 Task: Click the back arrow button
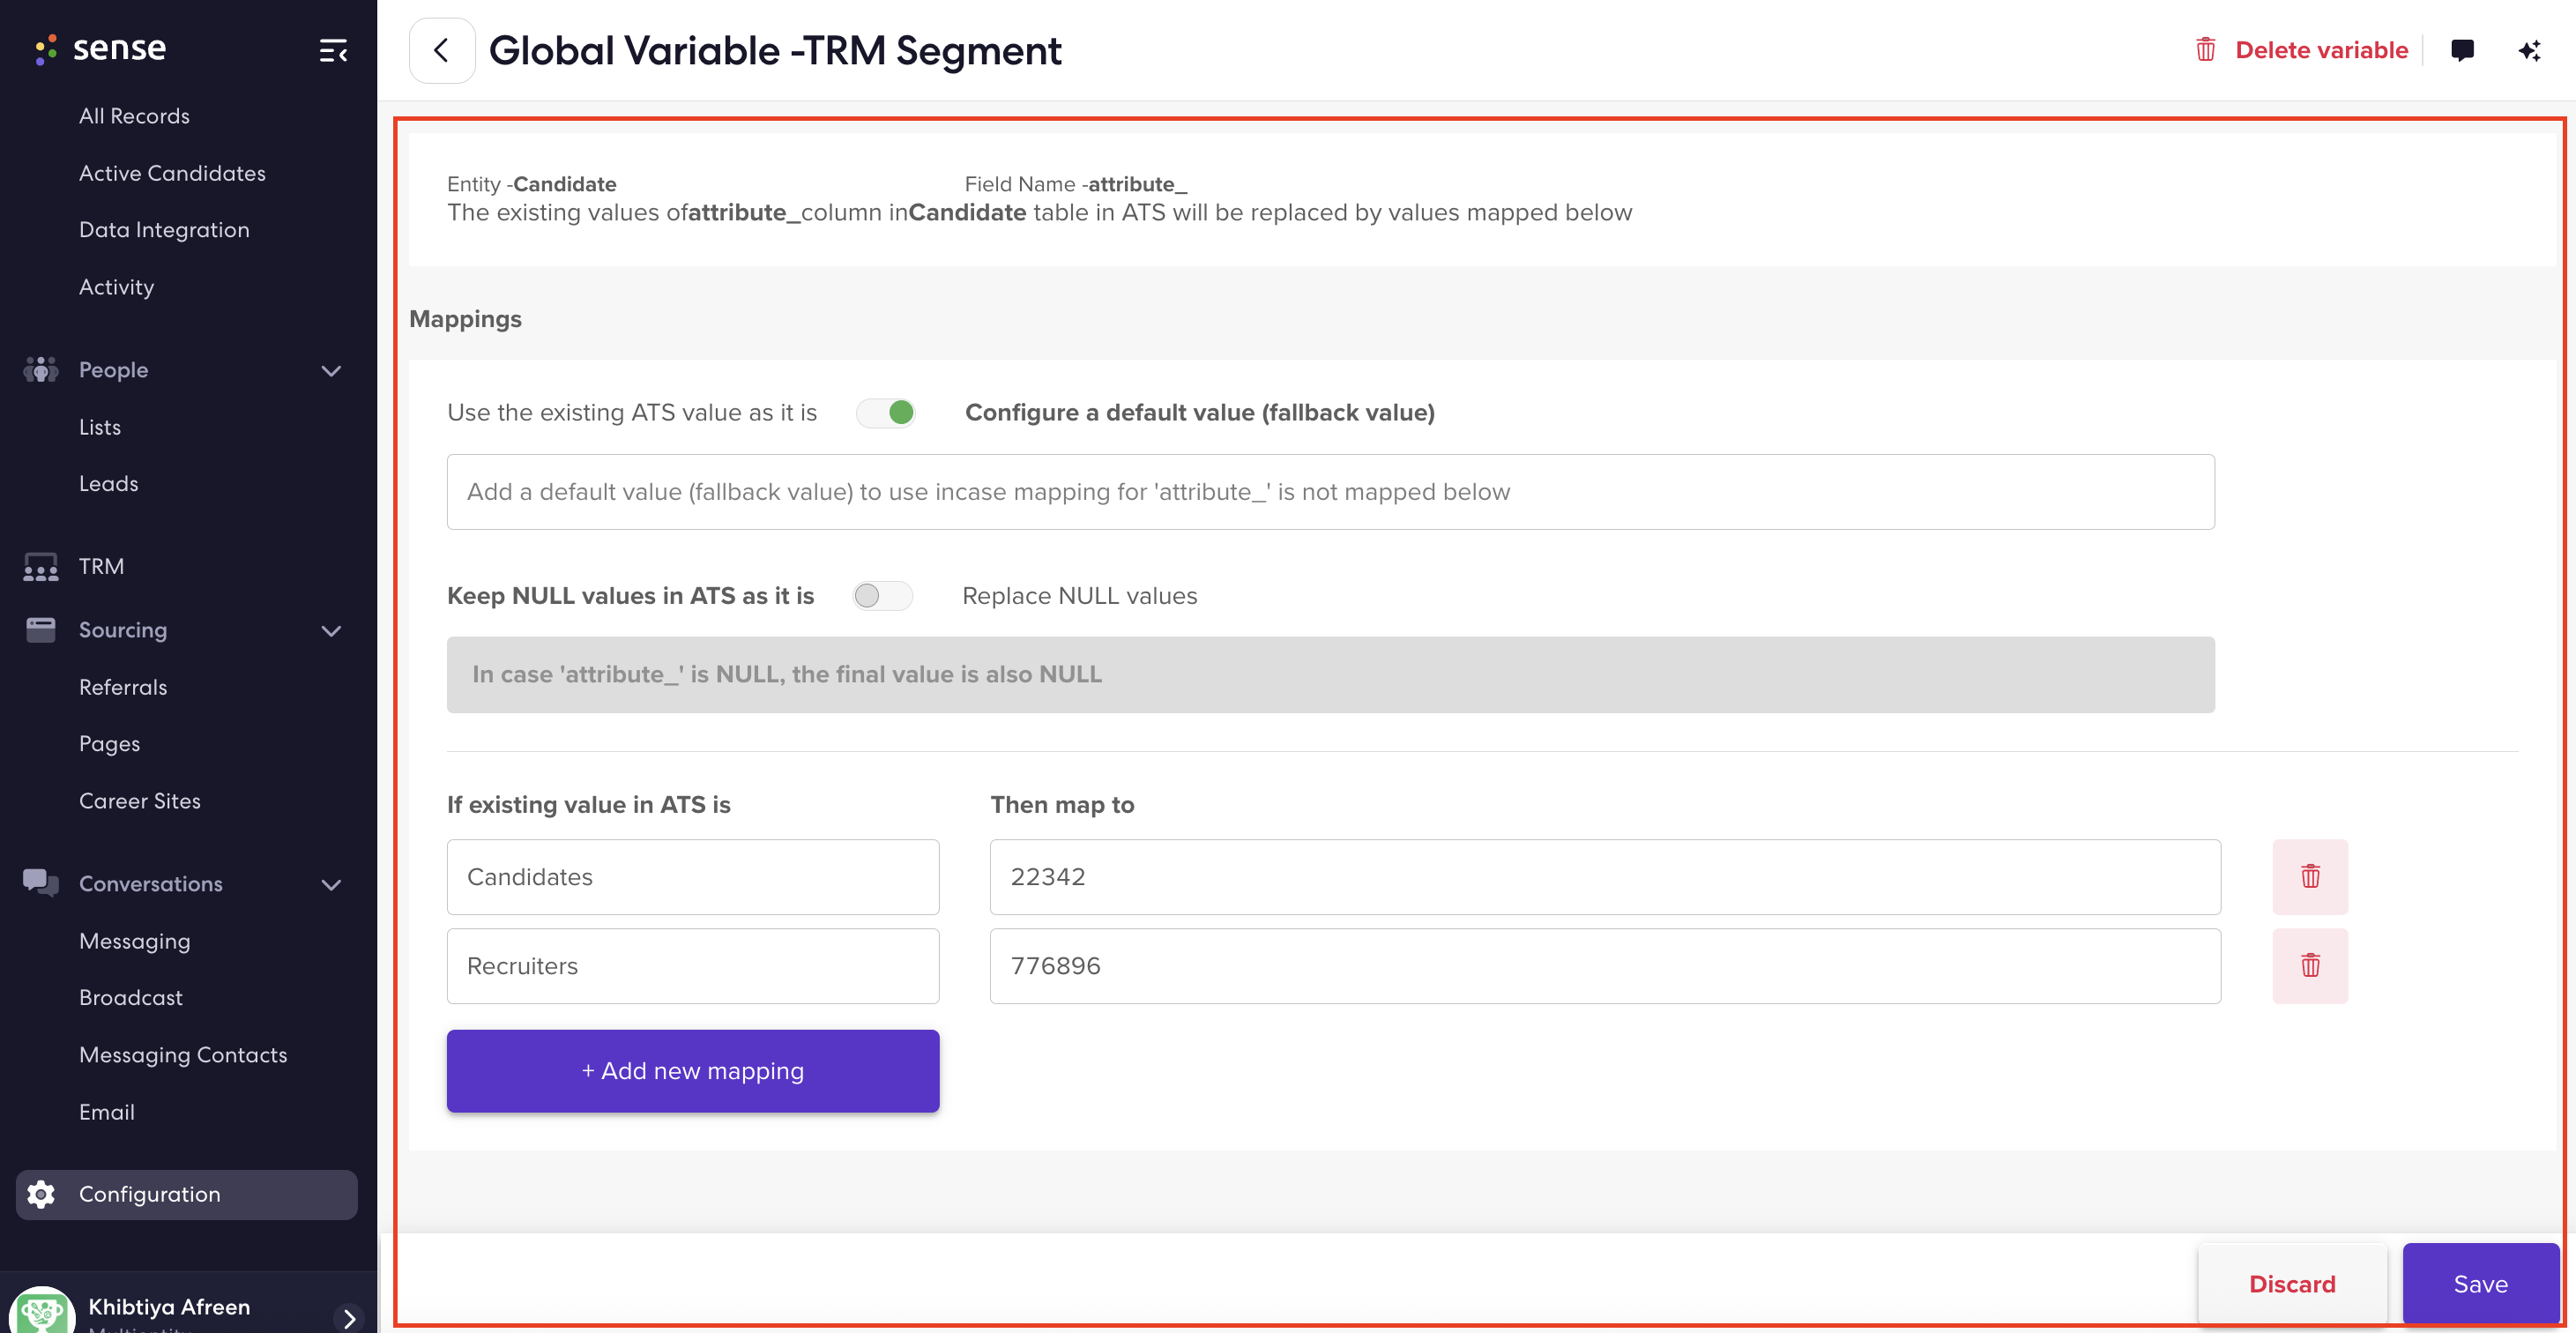(441, 50)
